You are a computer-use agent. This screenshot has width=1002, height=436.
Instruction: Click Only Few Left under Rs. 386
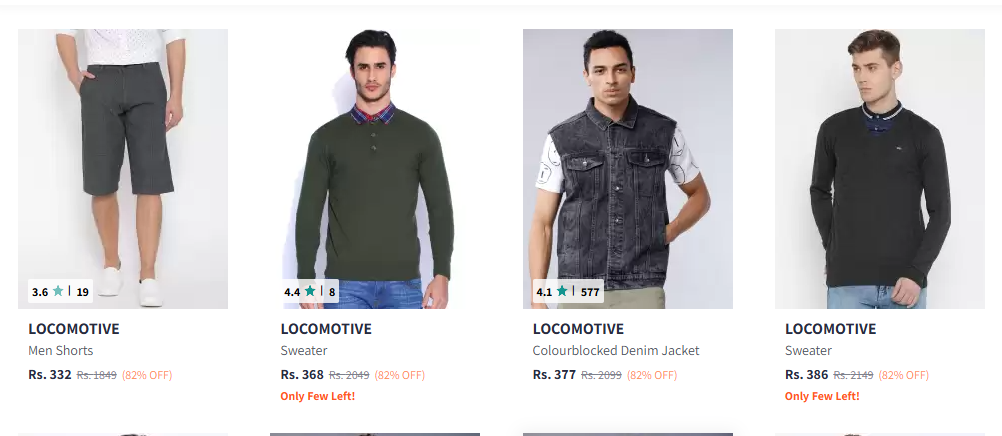[x=822, y=396]
